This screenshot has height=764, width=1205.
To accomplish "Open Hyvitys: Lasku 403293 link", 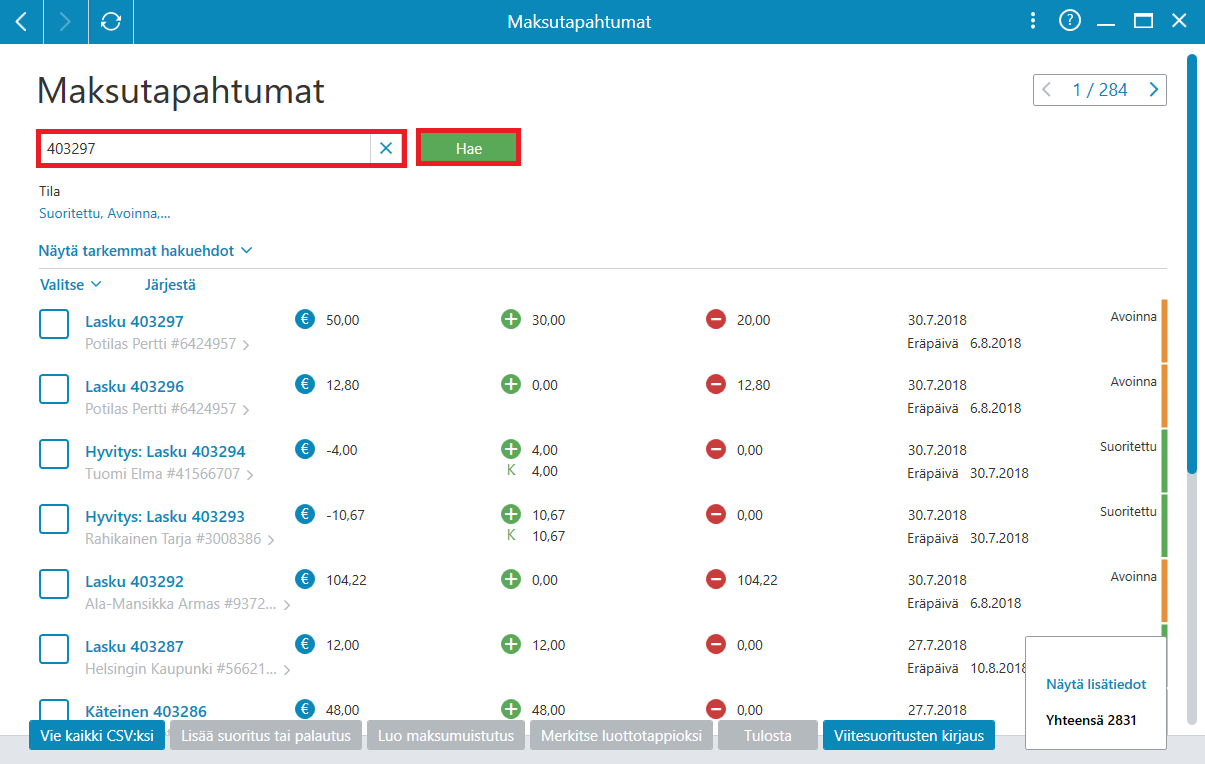I will (165, 517).
